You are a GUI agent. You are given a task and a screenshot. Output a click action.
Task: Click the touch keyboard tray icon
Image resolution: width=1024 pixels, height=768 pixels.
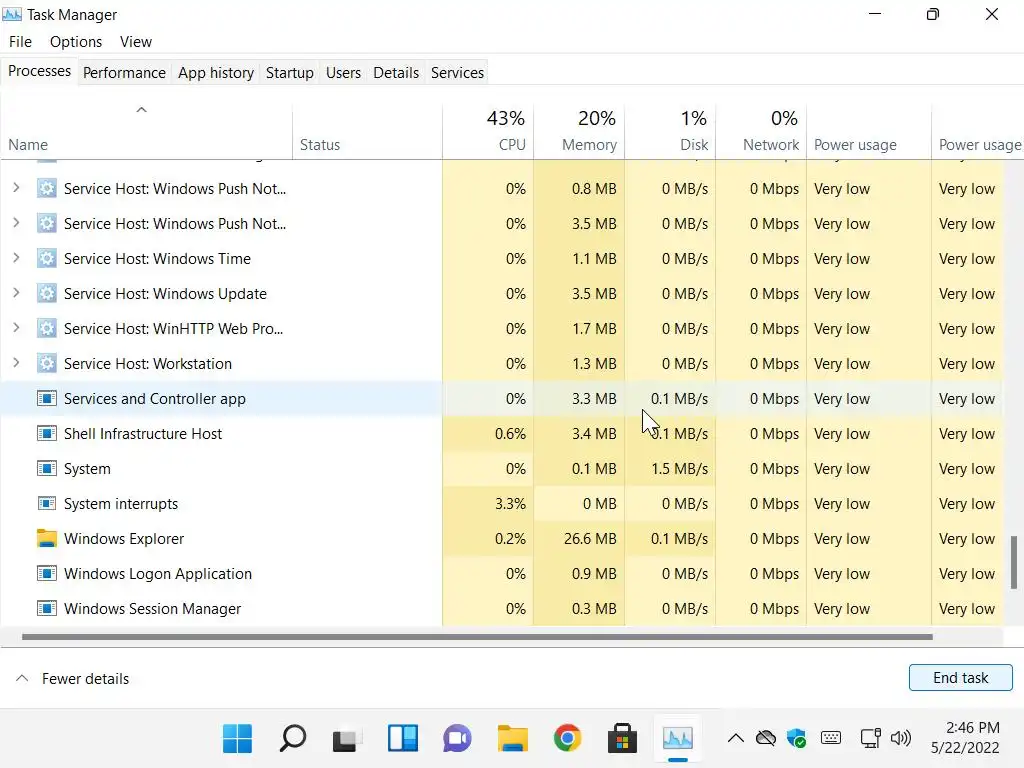[831, 738]
